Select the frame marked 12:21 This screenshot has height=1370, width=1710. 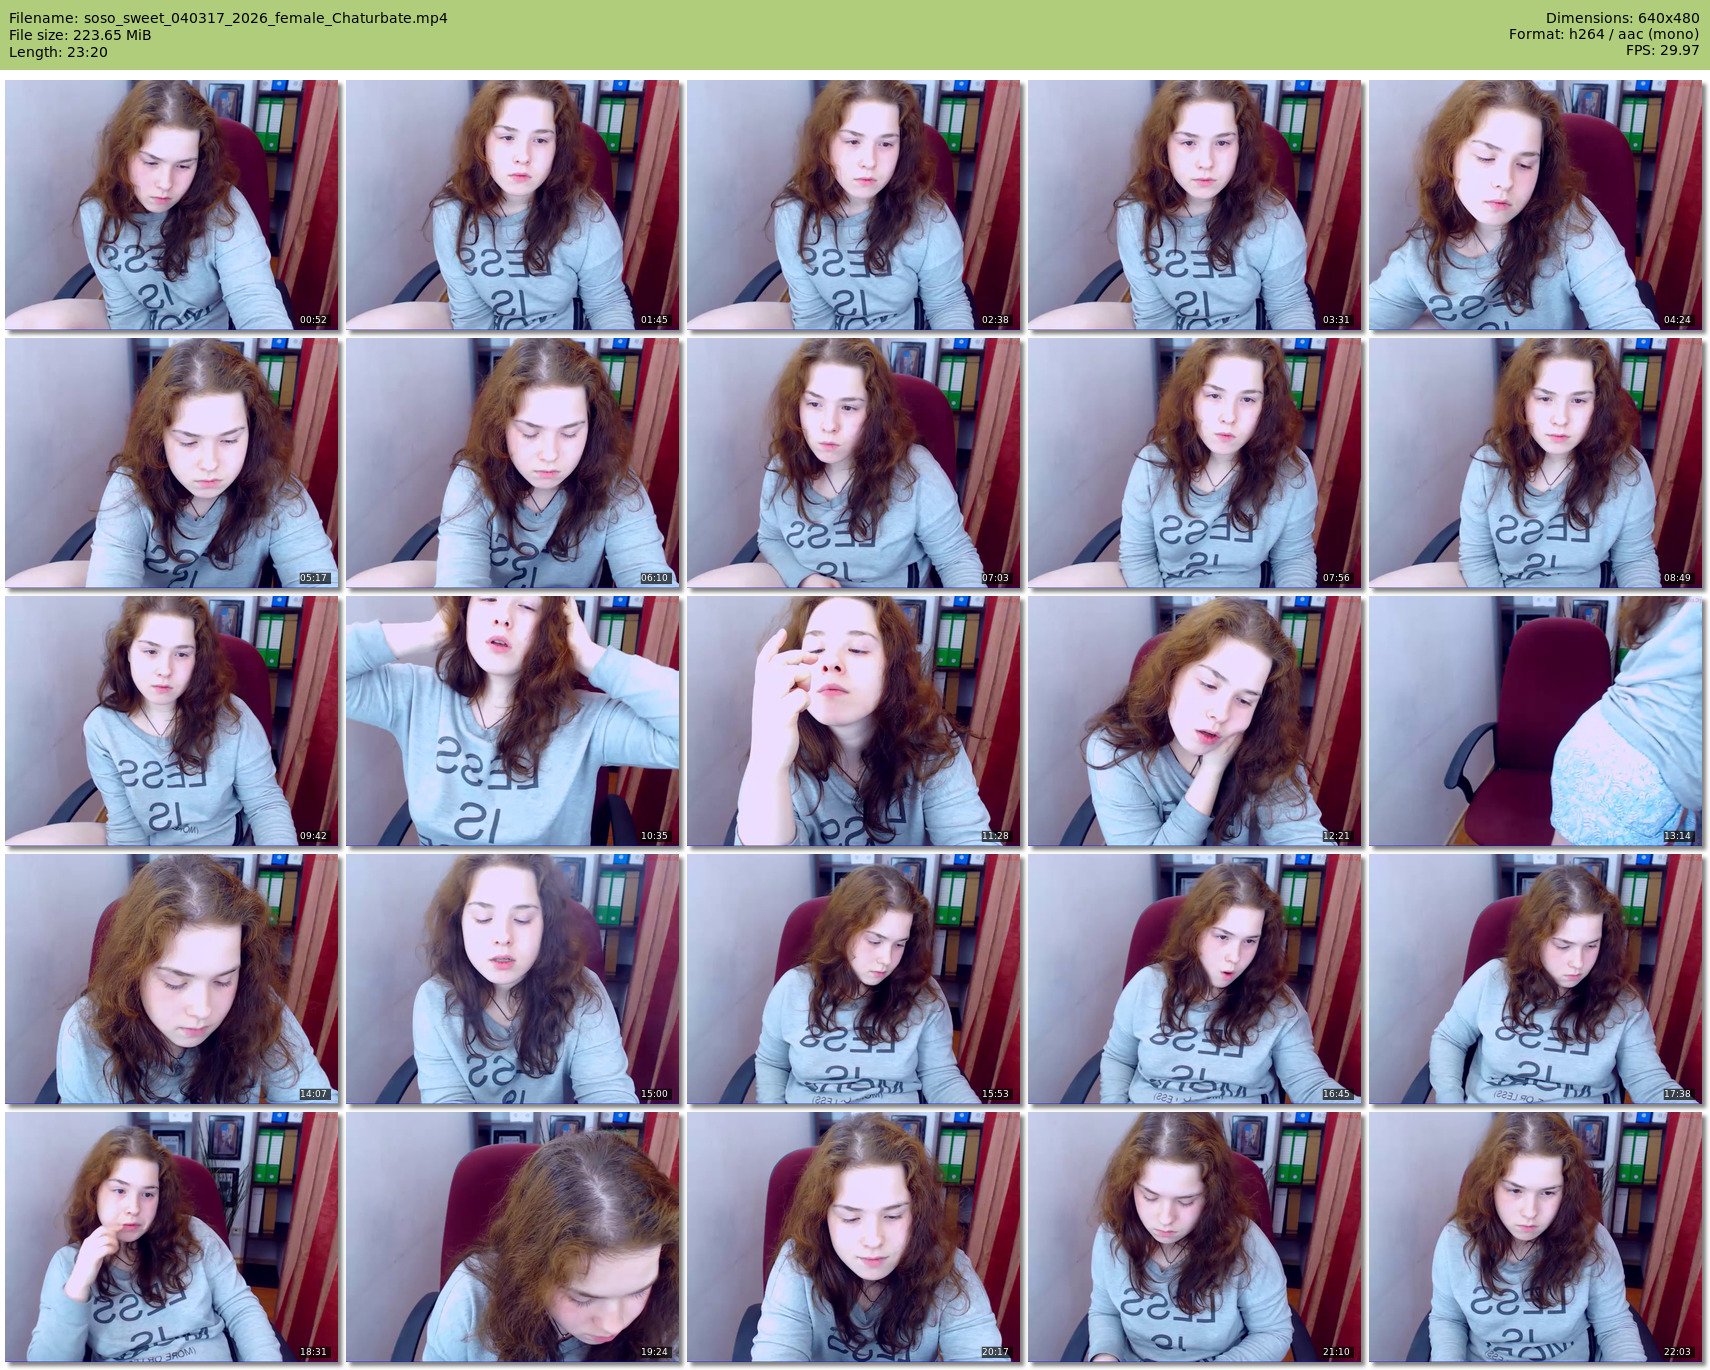click(1195, 721)
